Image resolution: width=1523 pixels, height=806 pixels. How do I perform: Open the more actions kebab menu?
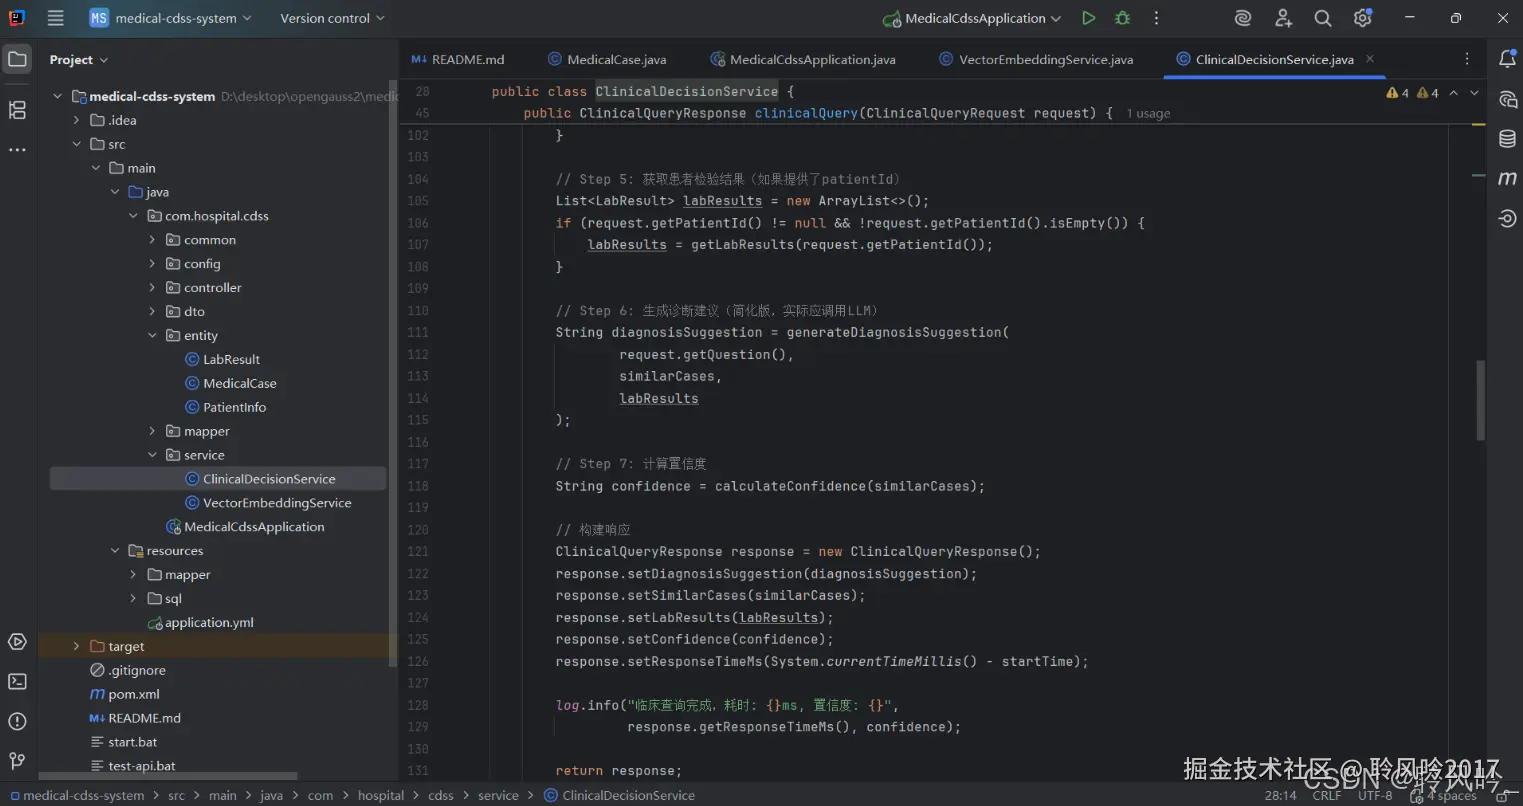(x=1156, y=18)
